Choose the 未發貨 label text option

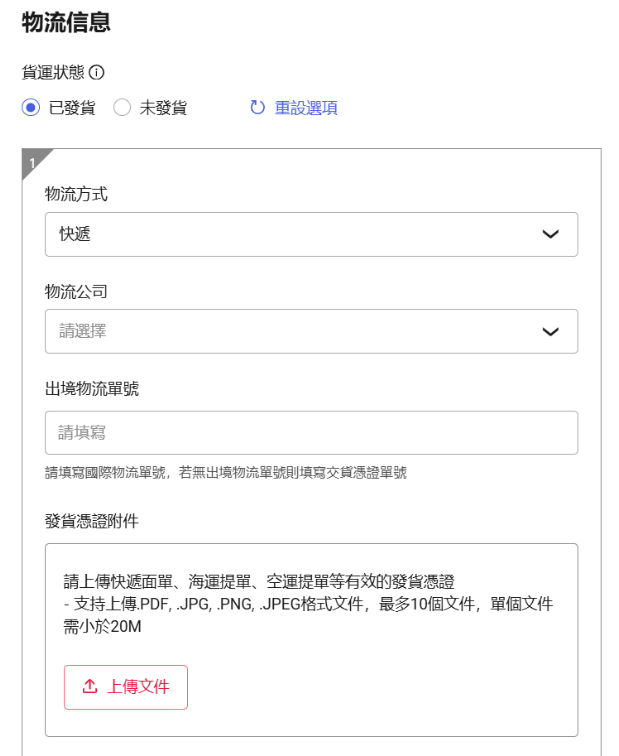tap(163, 108)
